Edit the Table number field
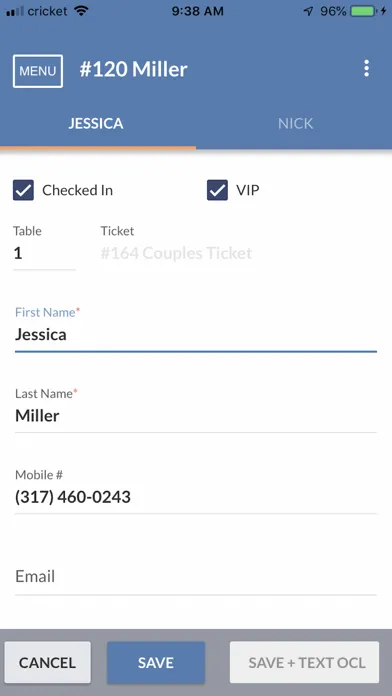392x696 pixels. pos(44,254)
